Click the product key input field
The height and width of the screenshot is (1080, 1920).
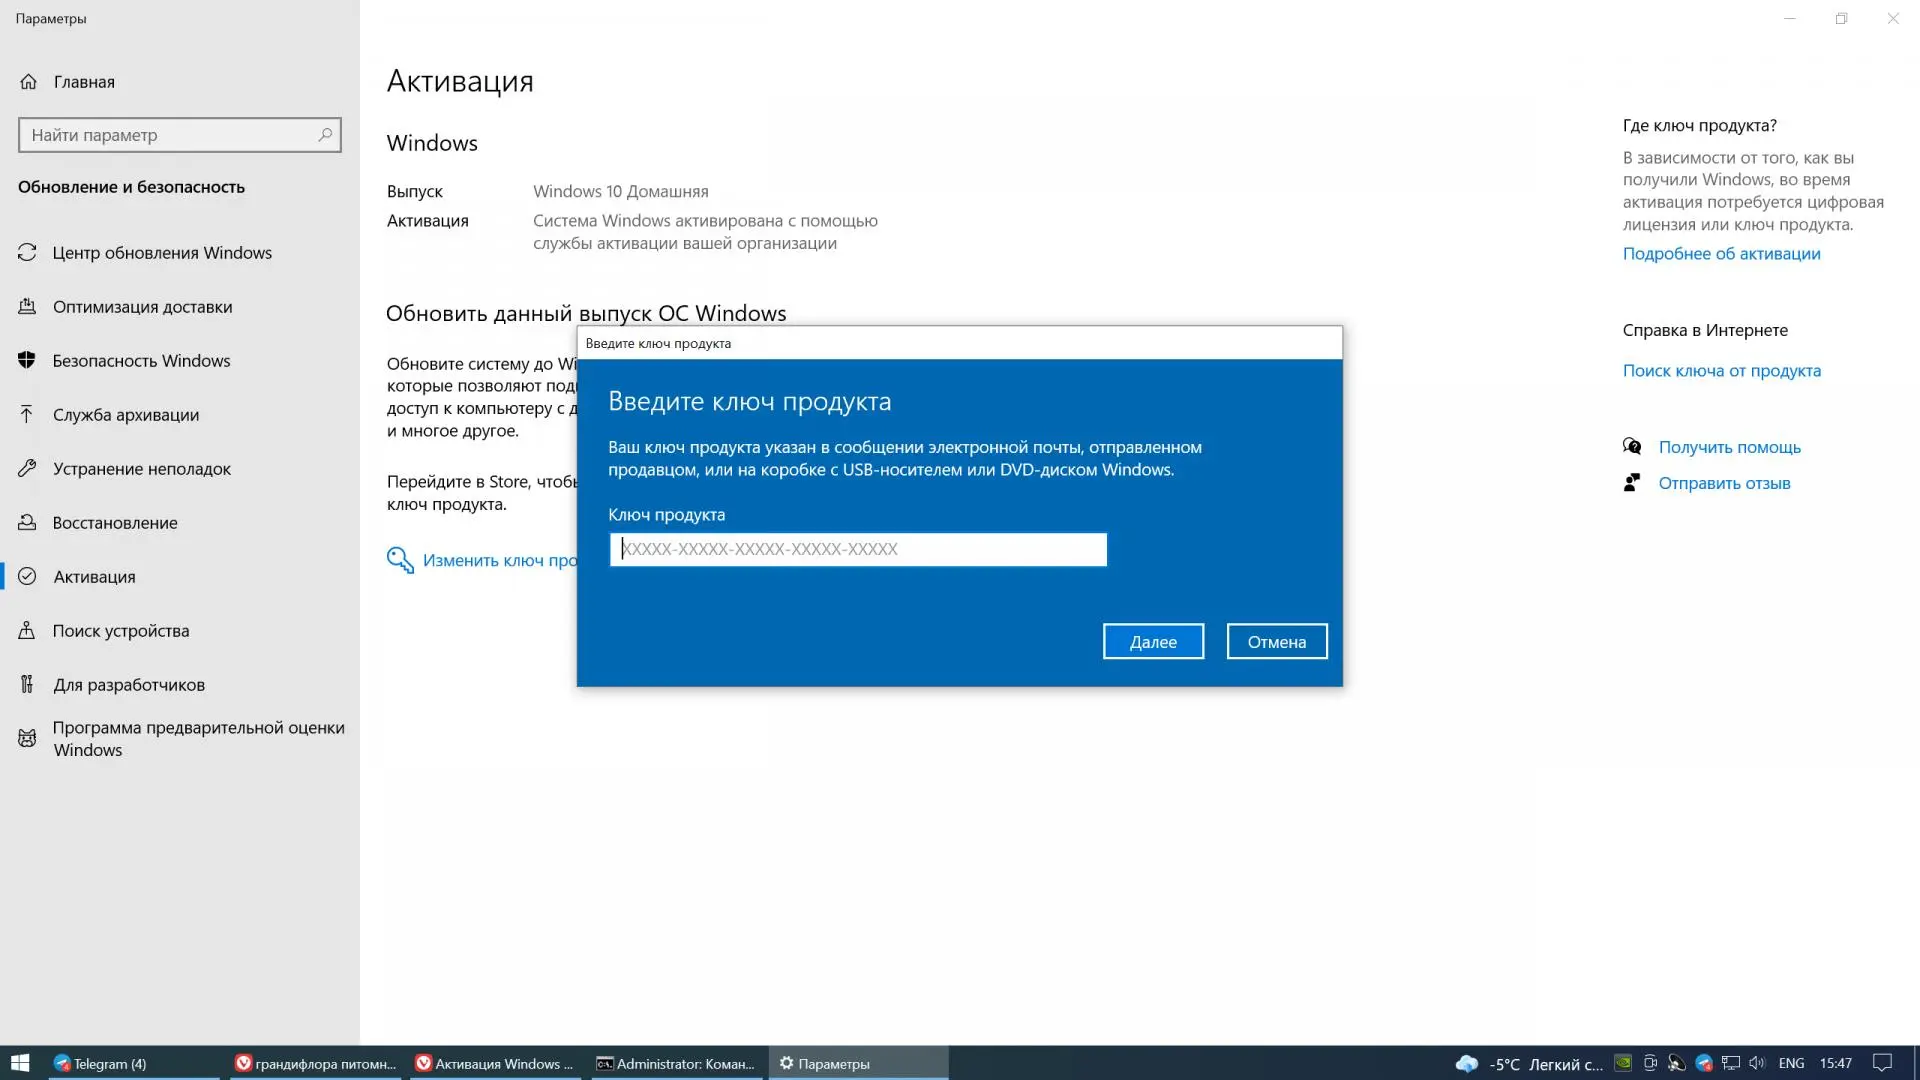858,549
